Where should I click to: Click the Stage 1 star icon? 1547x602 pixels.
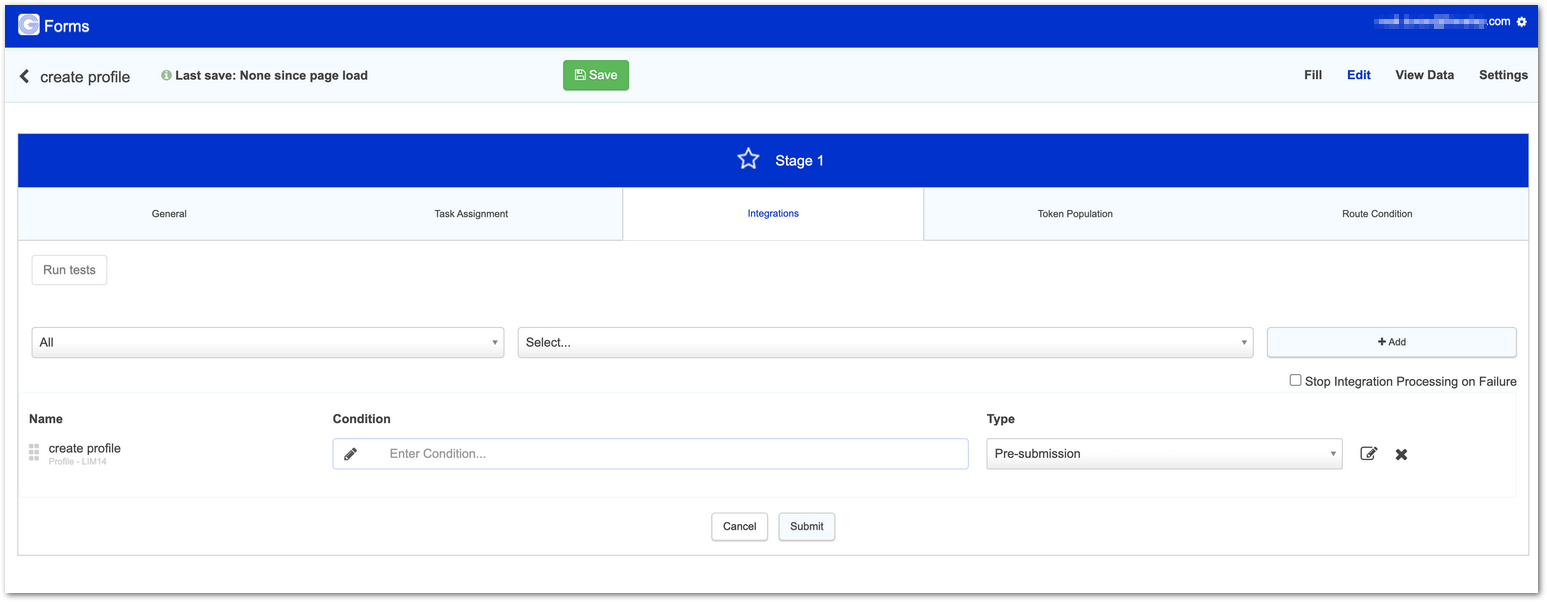[748, 159]
